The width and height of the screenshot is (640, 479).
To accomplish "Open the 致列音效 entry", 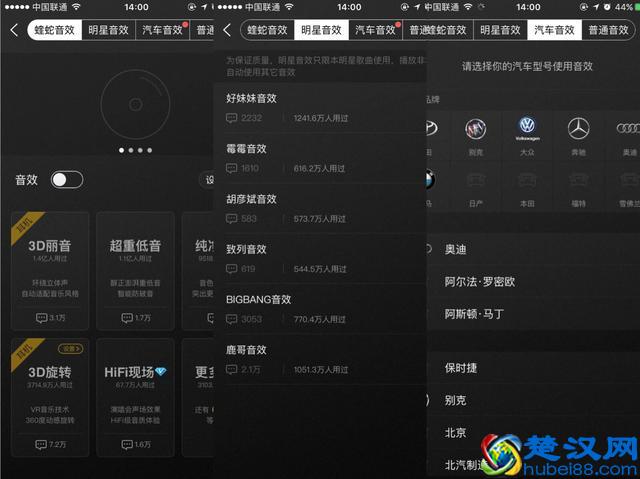I will (x=320, y=259).
